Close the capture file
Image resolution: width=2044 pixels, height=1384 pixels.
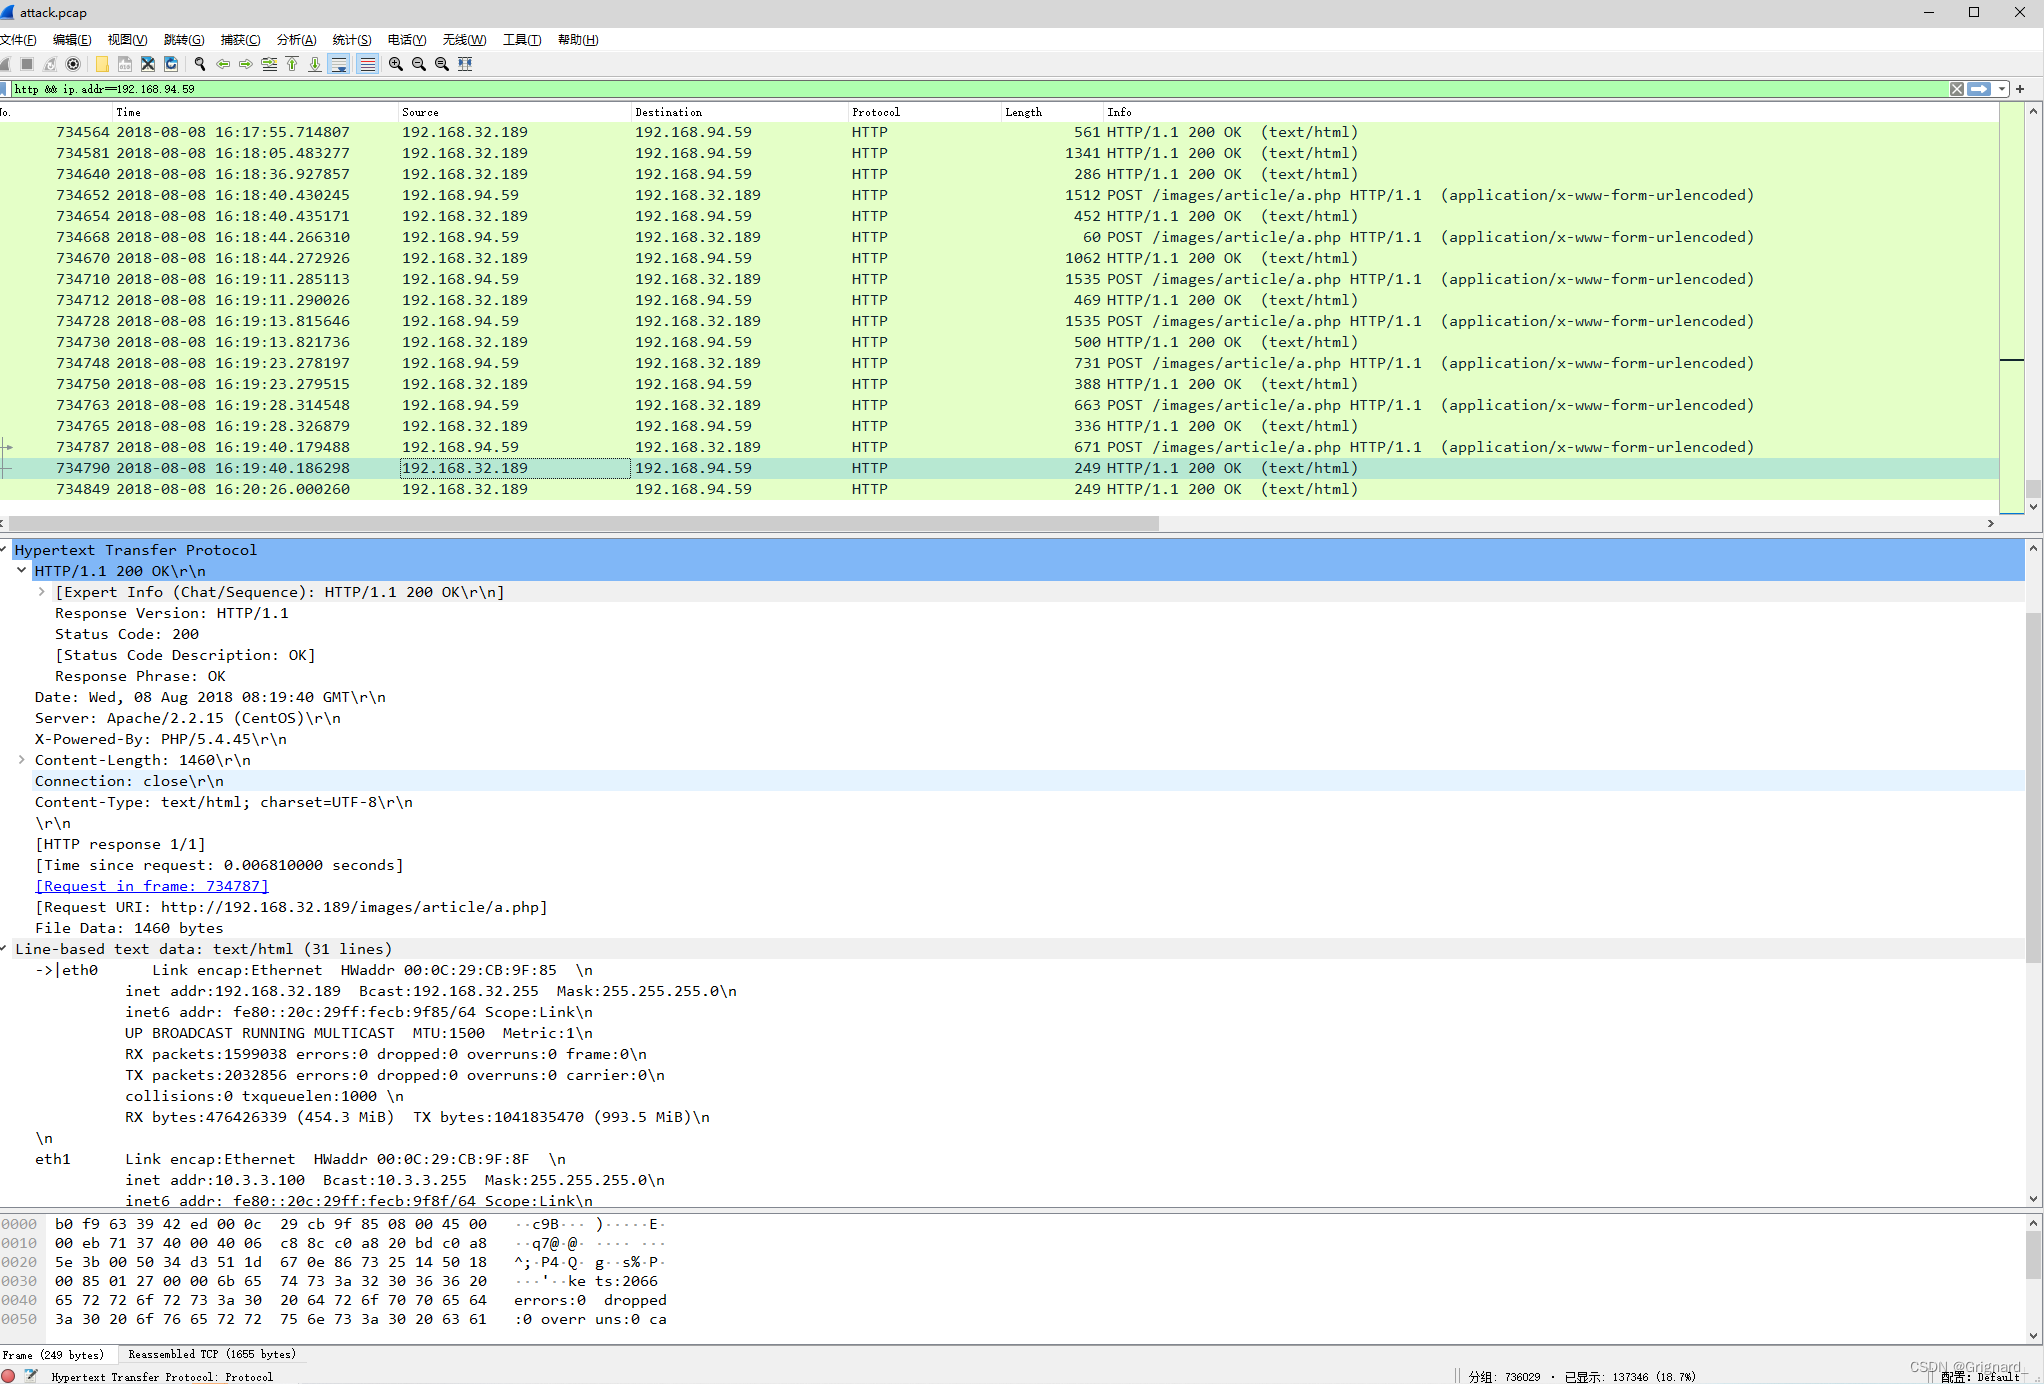point(148,64)
